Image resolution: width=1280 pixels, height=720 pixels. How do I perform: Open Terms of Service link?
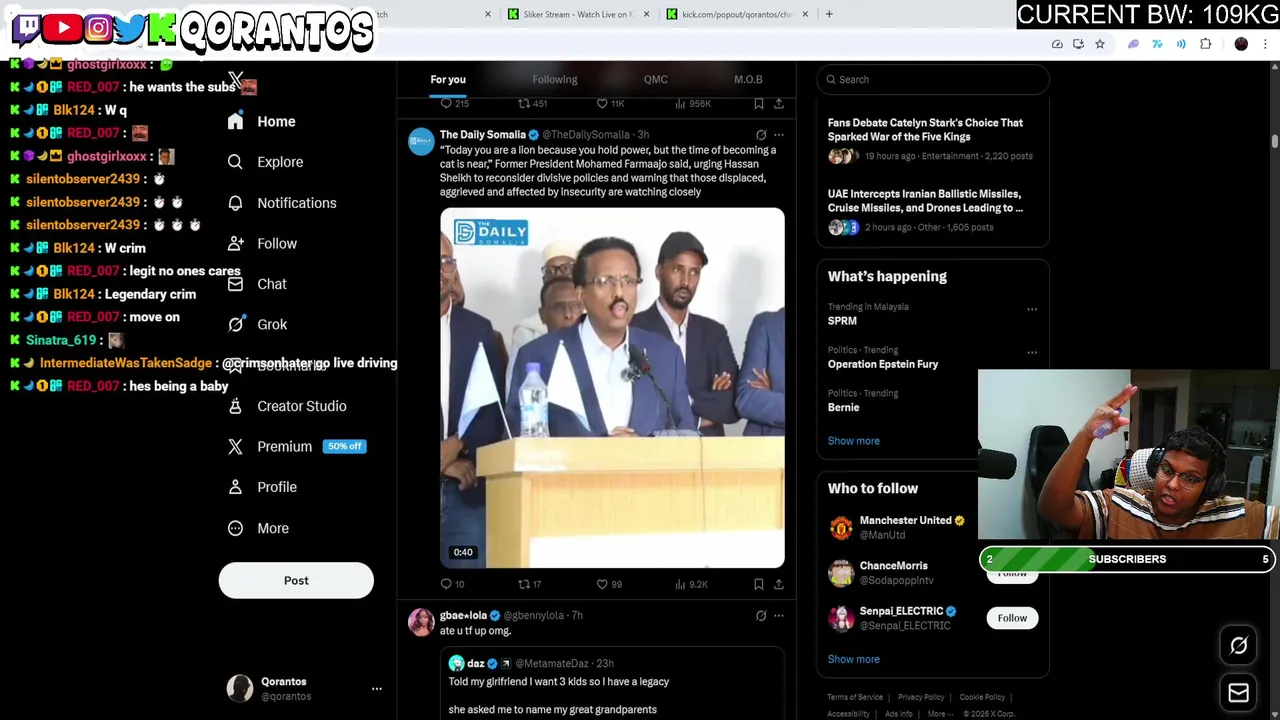(855, 697)
